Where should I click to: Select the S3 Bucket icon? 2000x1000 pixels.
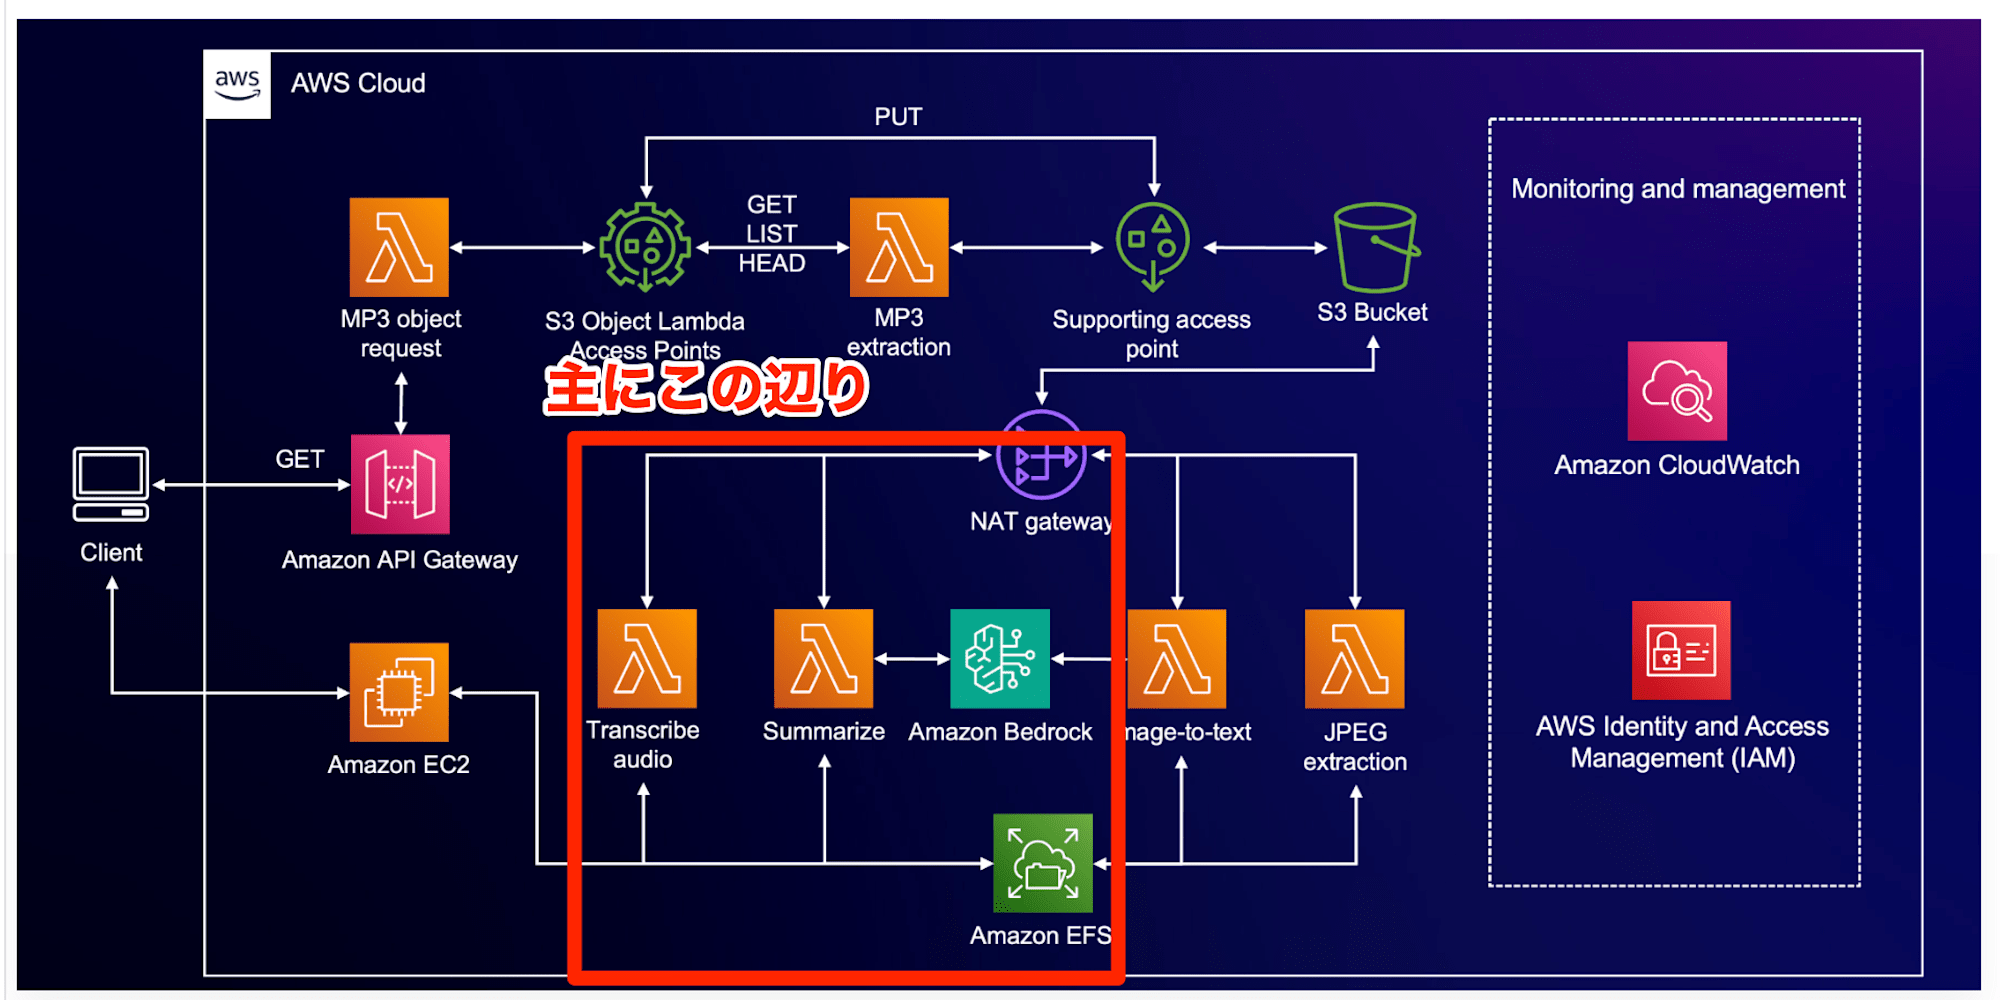tap(1376, 247)
